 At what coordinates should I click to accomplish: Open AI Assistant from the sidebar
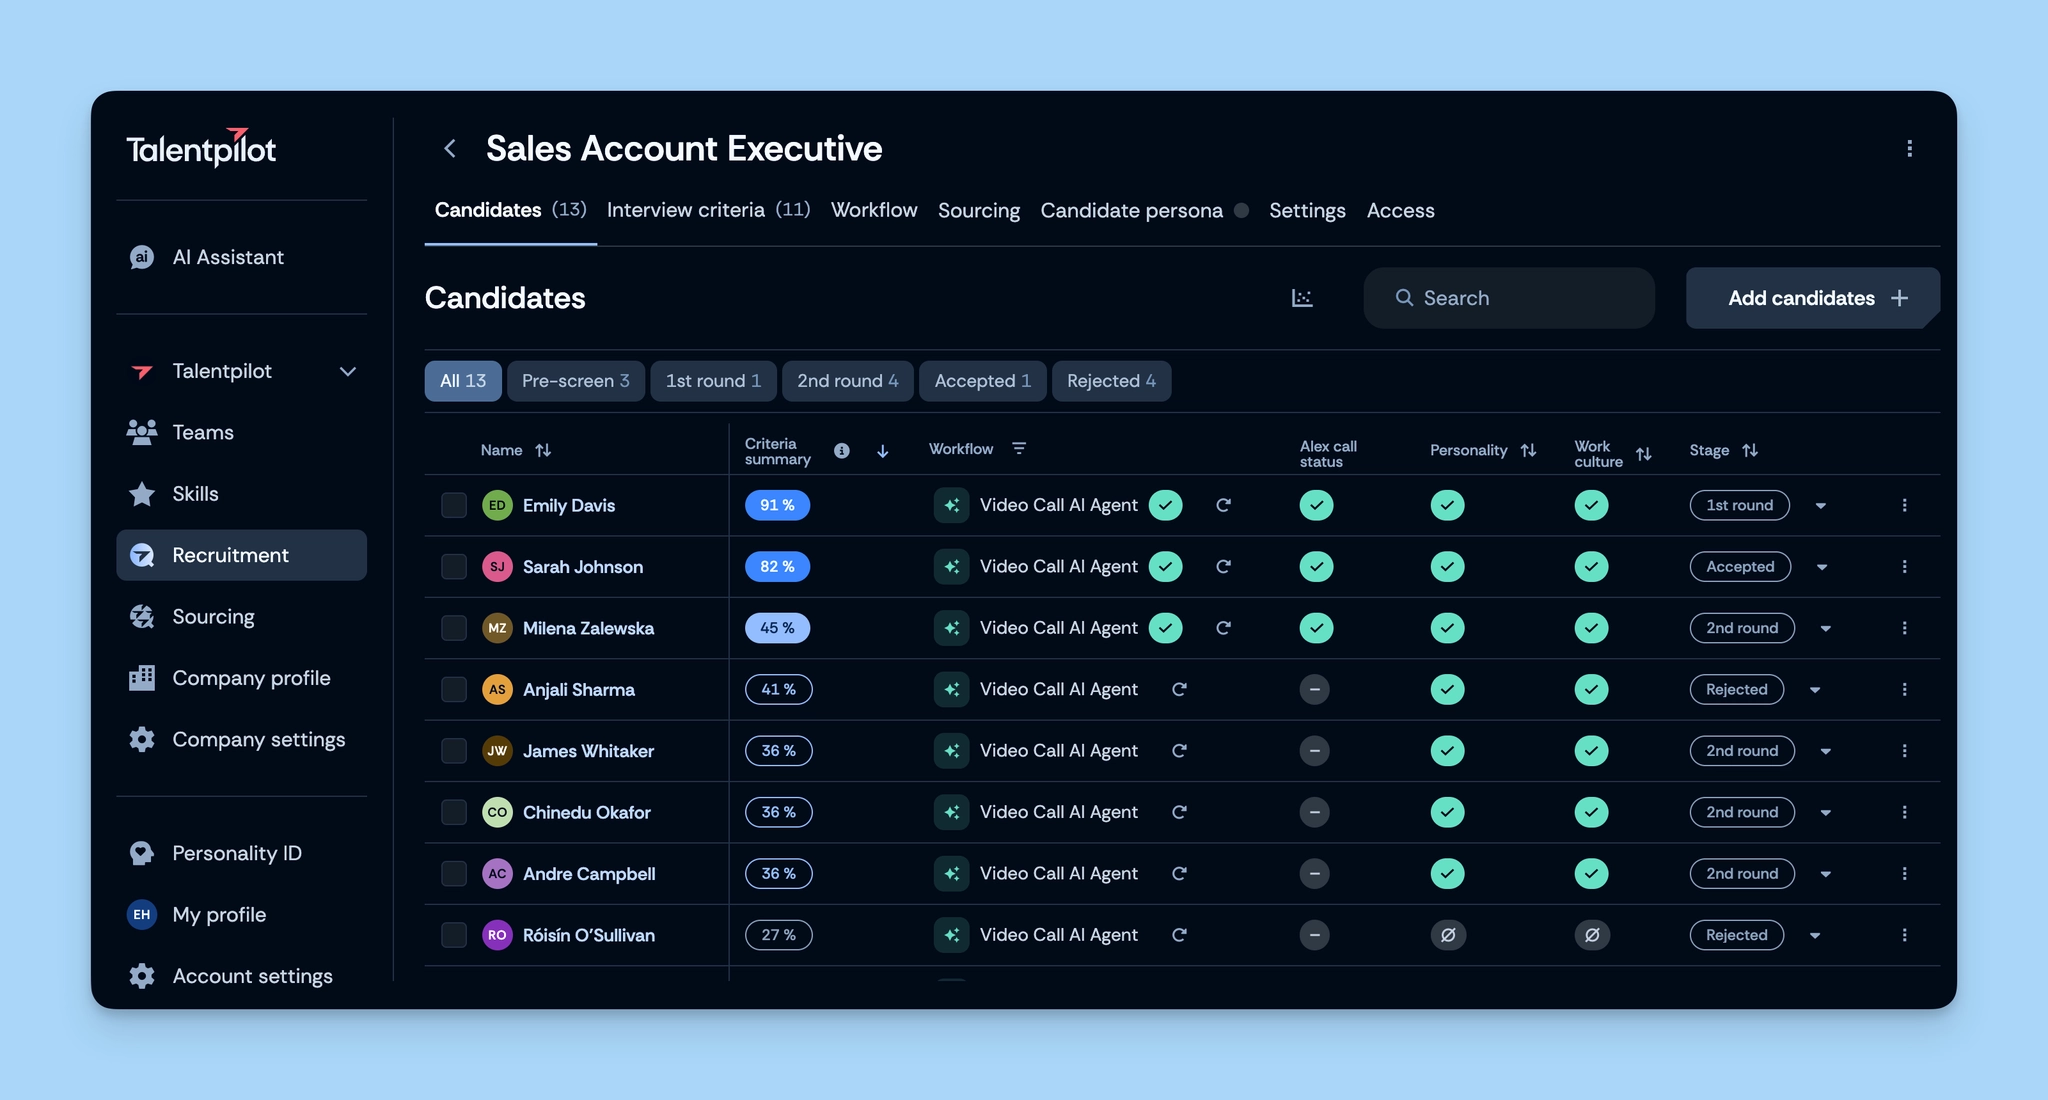228,258
